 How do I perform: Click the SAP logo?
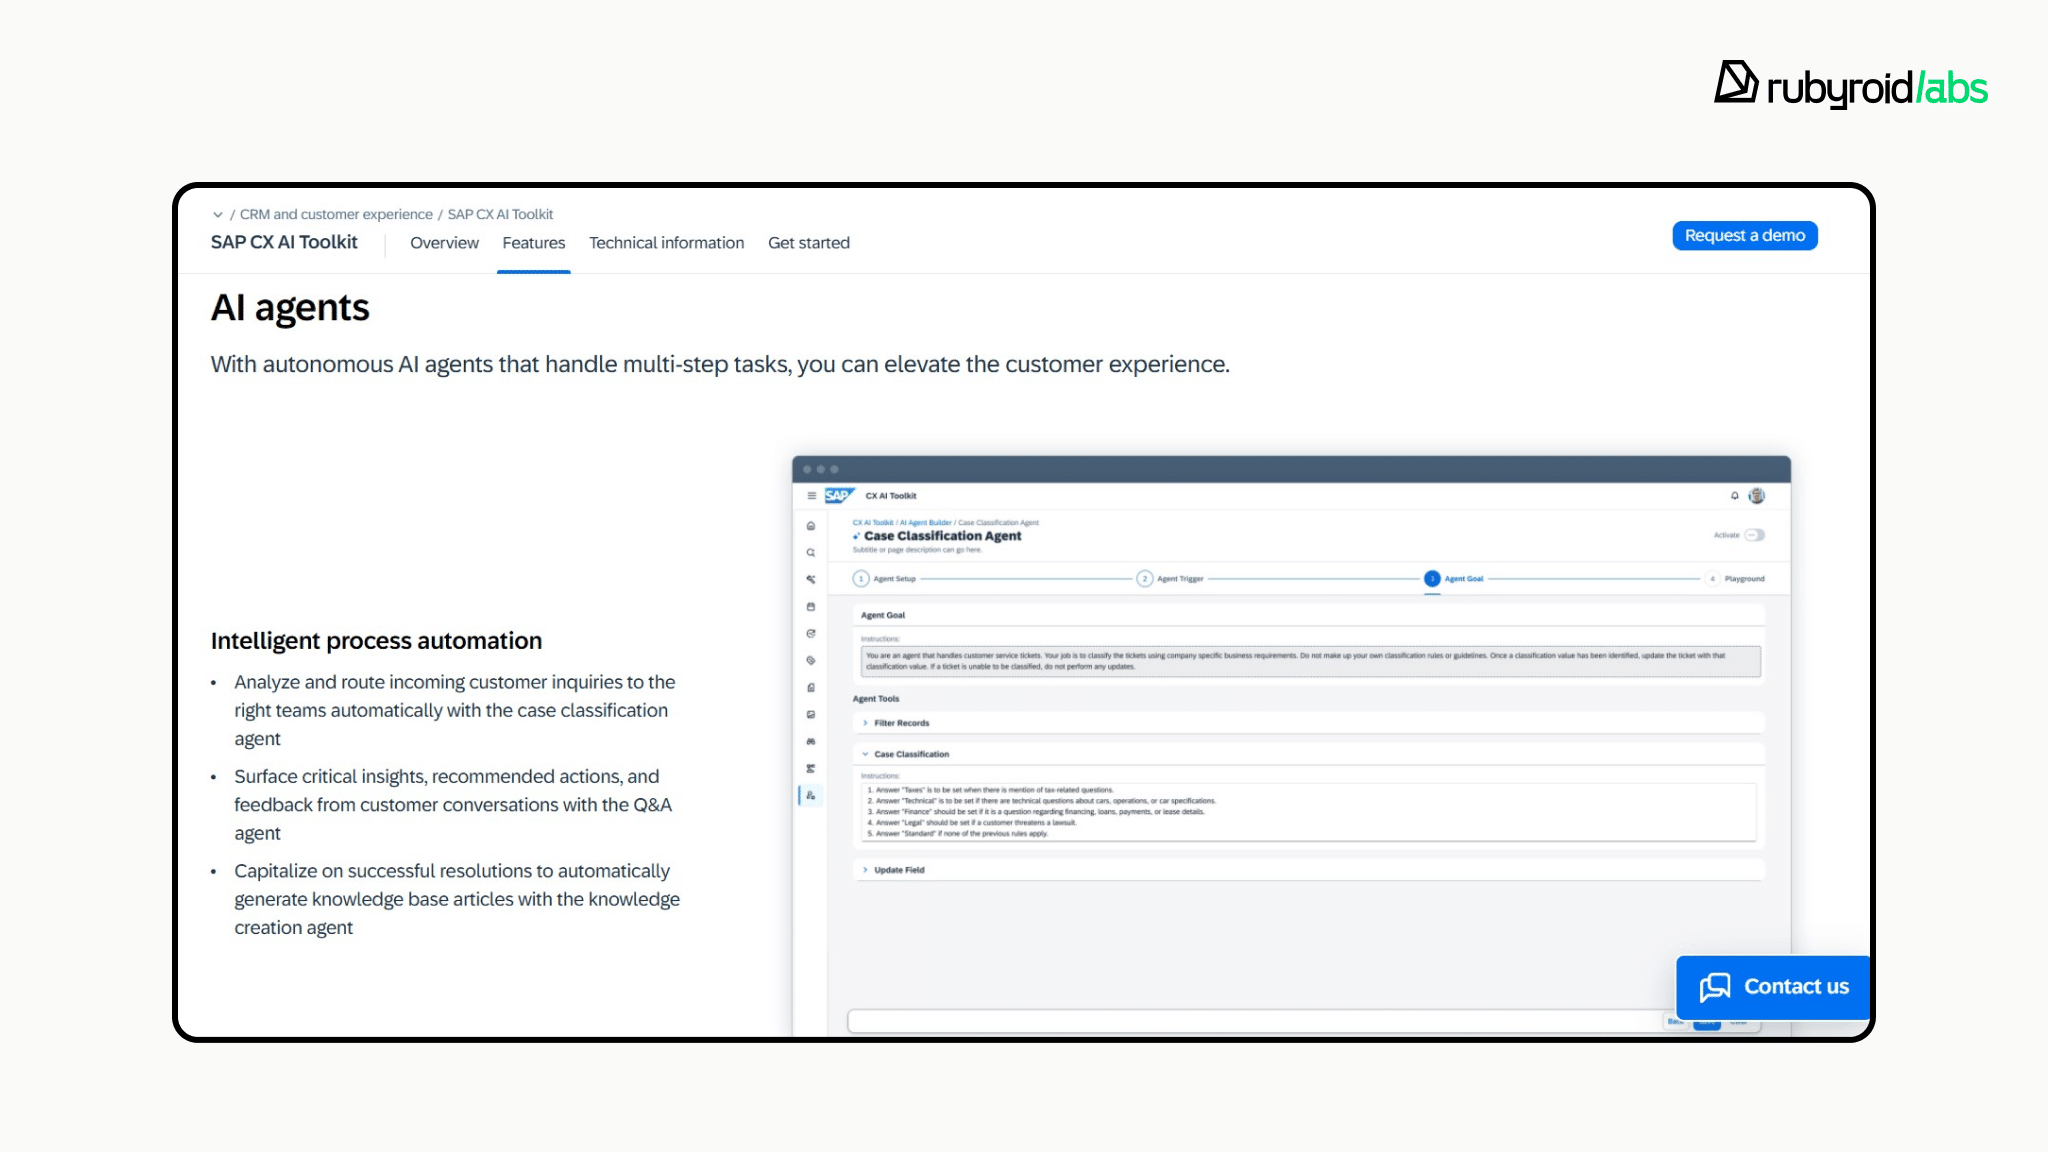(838, 496)
